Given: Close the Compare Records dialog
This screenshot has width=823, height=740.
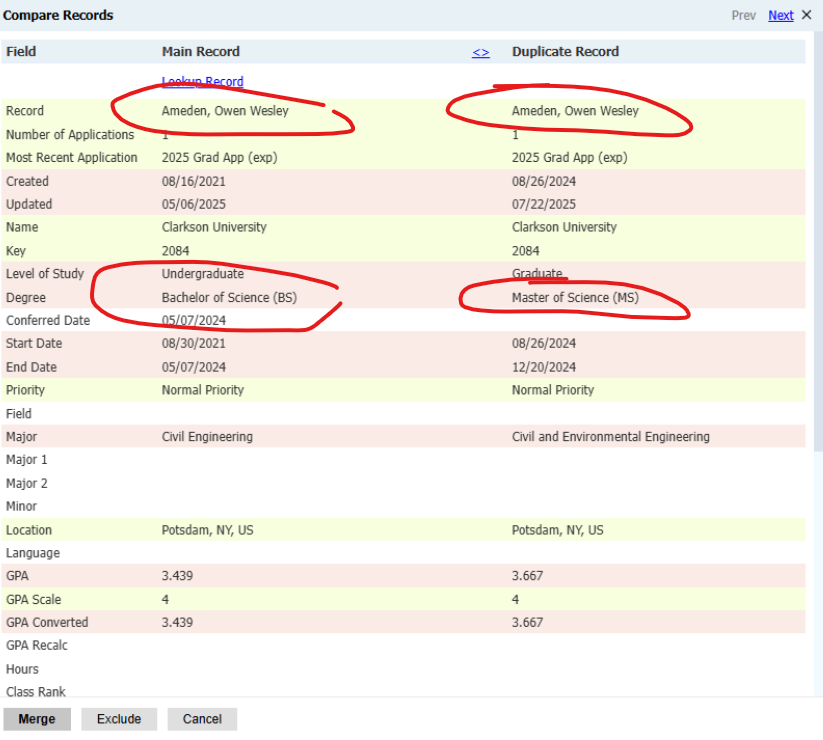Looking at the screenshot, I should (807, 15).
